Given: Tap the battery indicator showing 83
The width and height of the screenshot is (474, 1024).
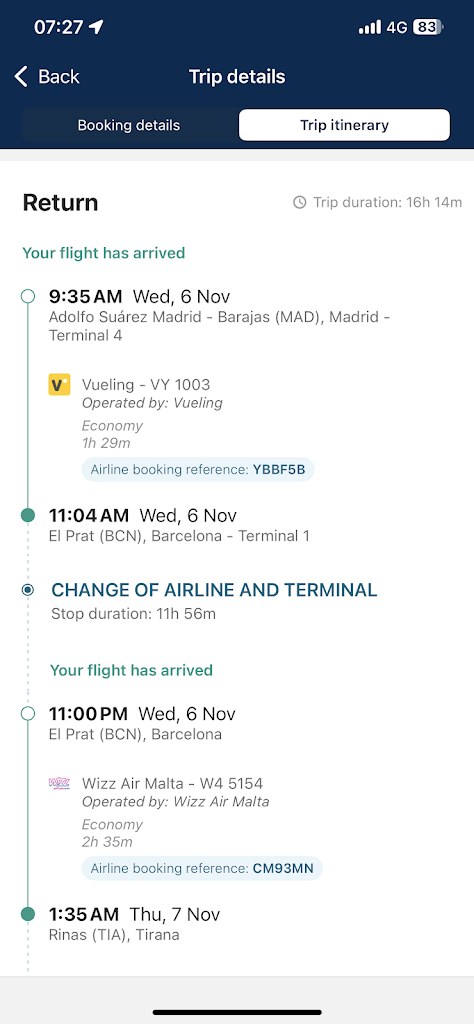Looking at the screenshot, I should click(x=428, y=27).
